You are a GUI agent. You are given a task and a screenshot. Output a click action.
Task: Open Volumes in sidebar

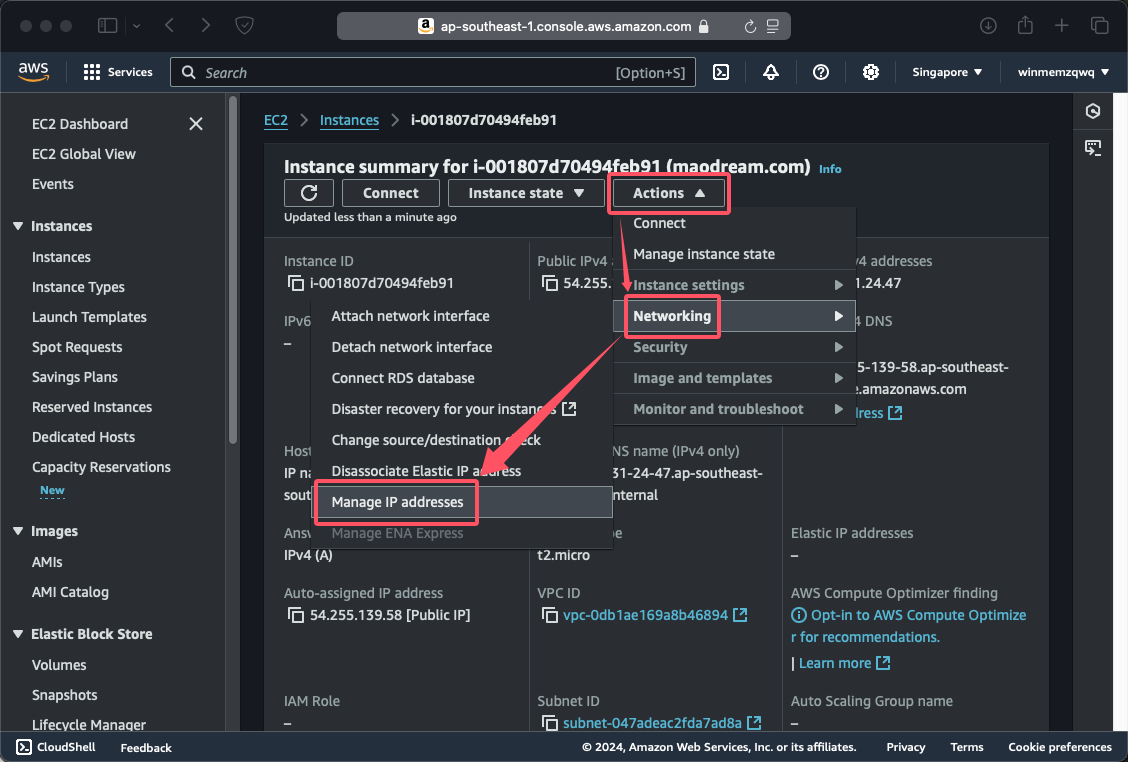(59, 665)
